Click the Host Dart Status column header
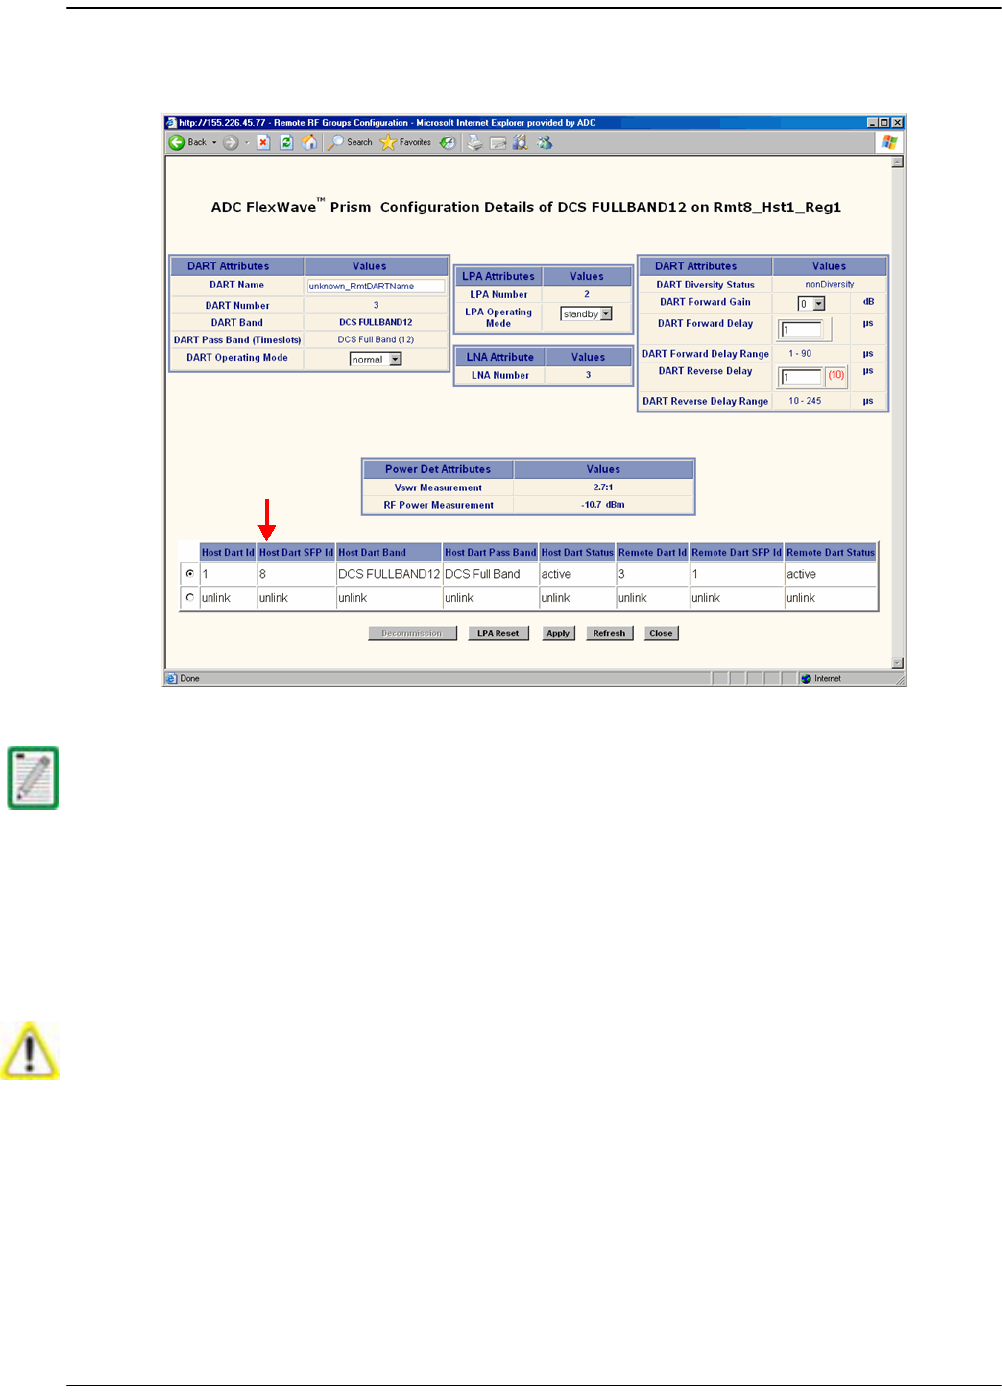The width and height of the screenshot is (1002, 1393). 577,552
